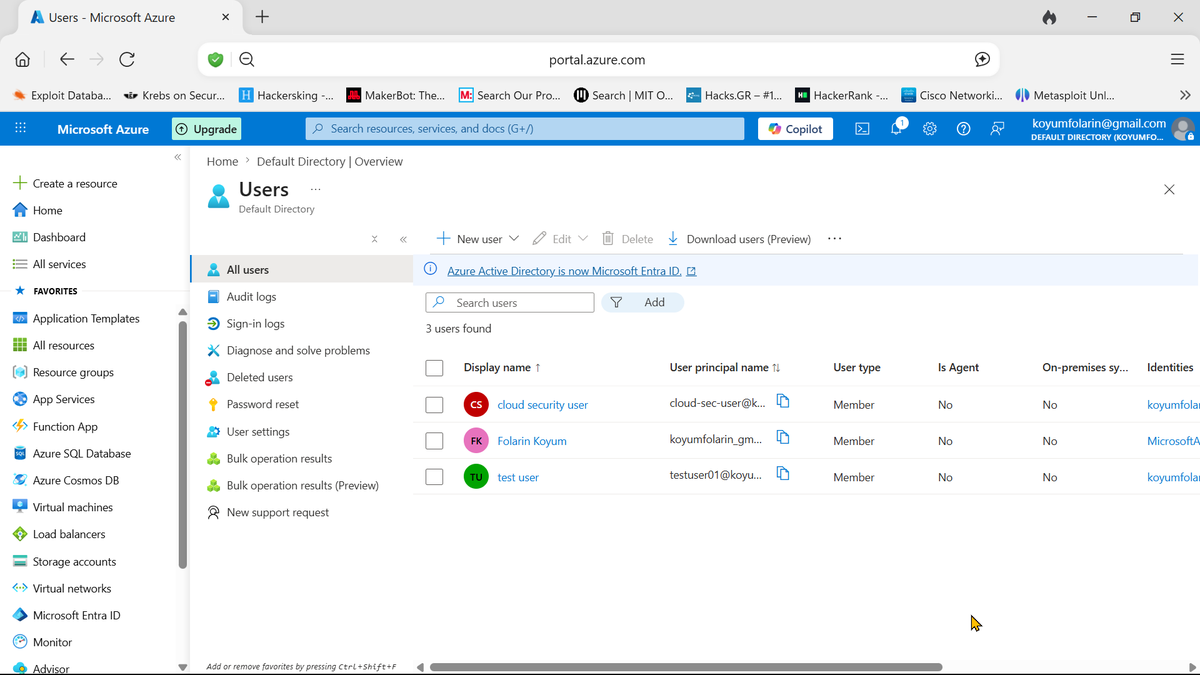Click the account avatar icon
This screenshot has width=1200, height=675.
1183,129
